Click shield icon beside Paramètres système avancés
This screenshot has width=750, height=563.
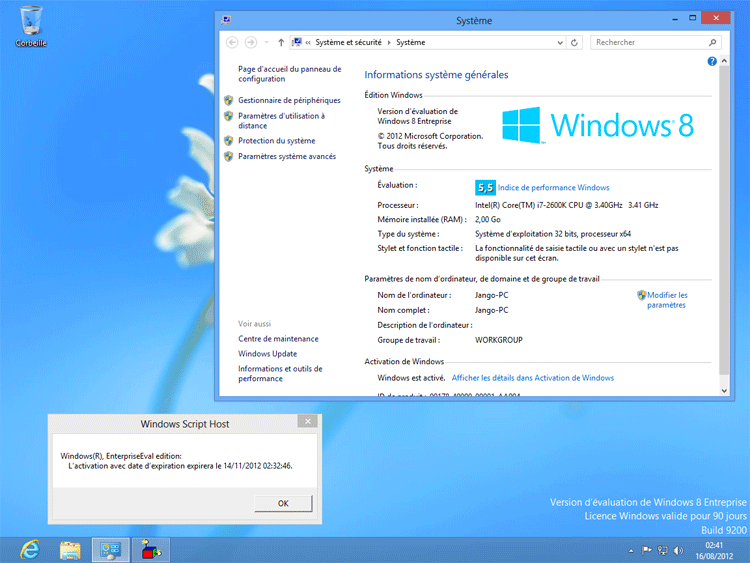[x=229, y=156]
